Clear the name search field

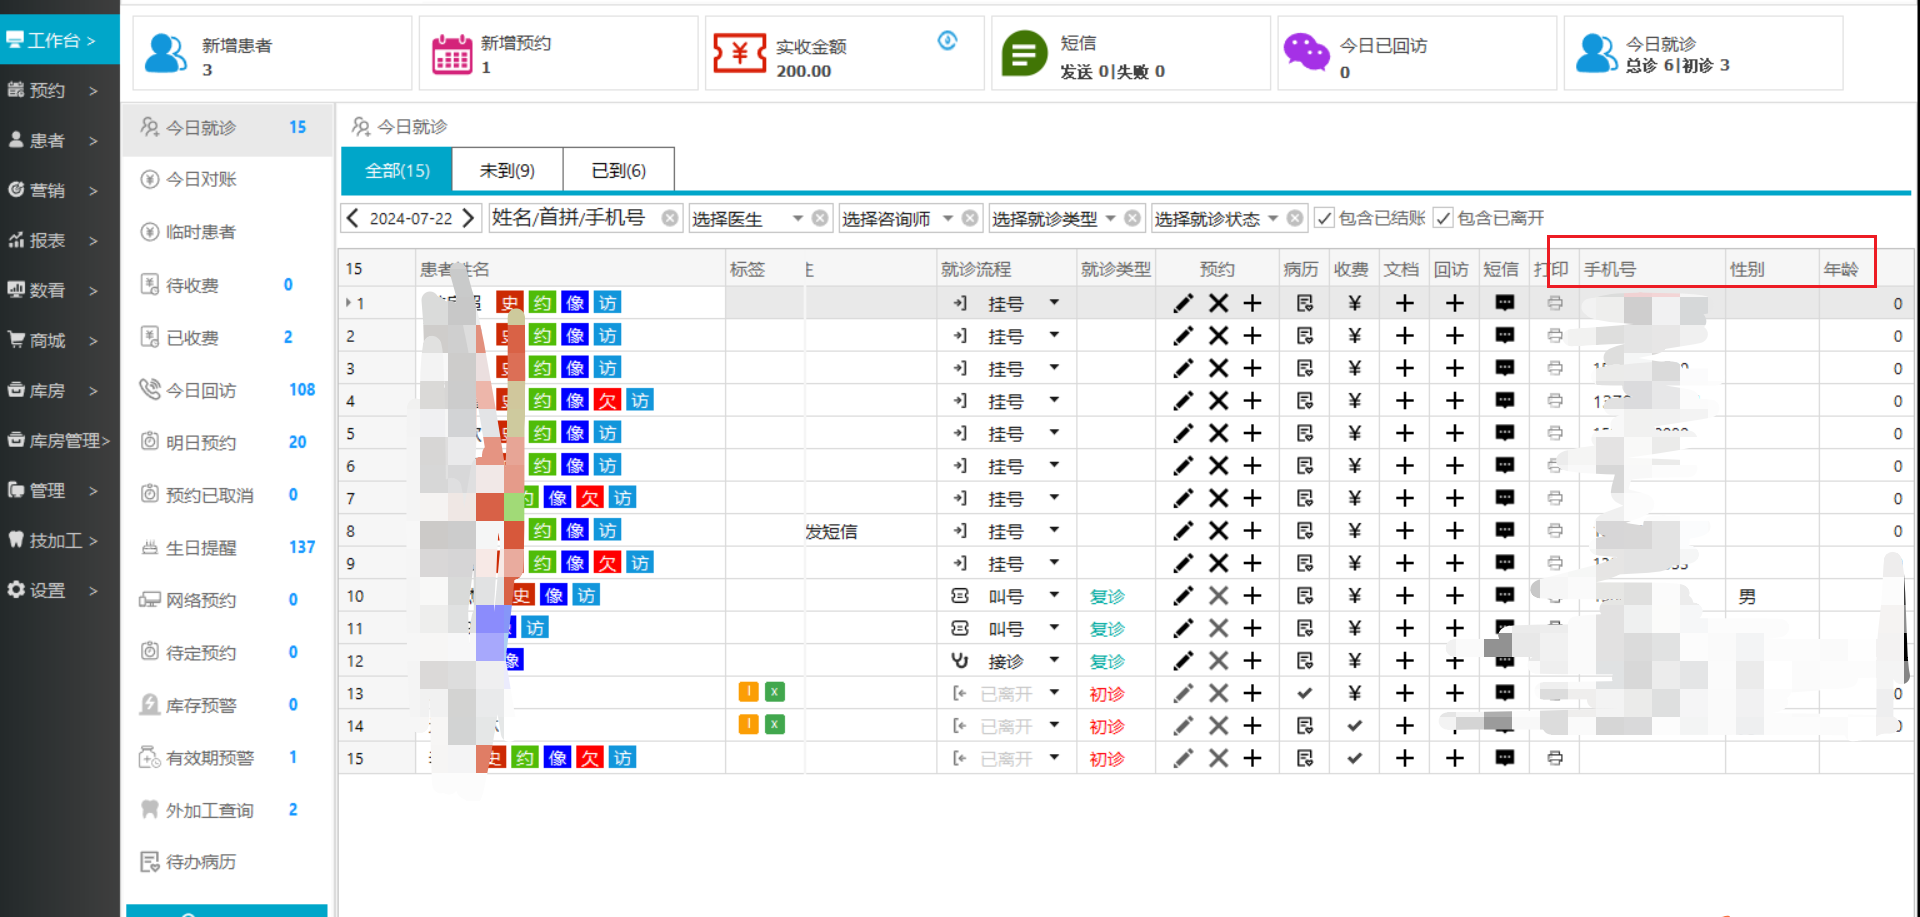click(670, 218)
